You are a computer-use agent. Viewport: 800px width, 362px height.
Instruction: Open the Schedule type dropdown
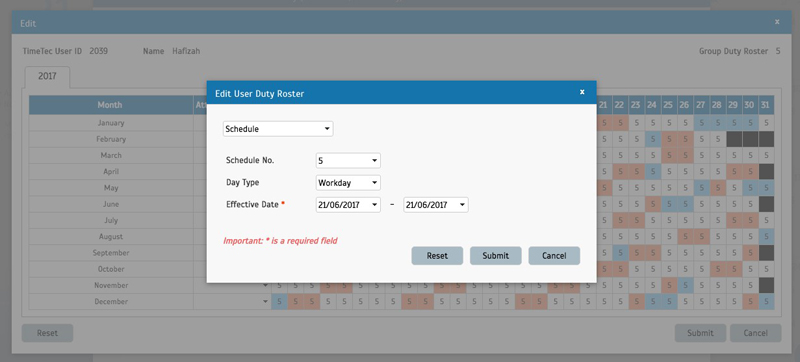click(278, 129)
